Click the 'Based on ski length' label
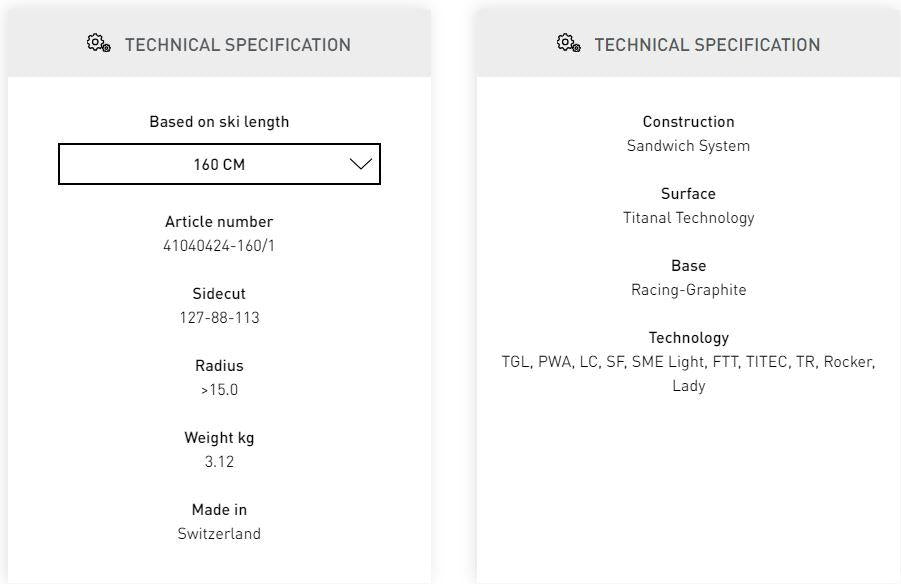The height and width of the screenshot is (584, 901). (219, 122)
